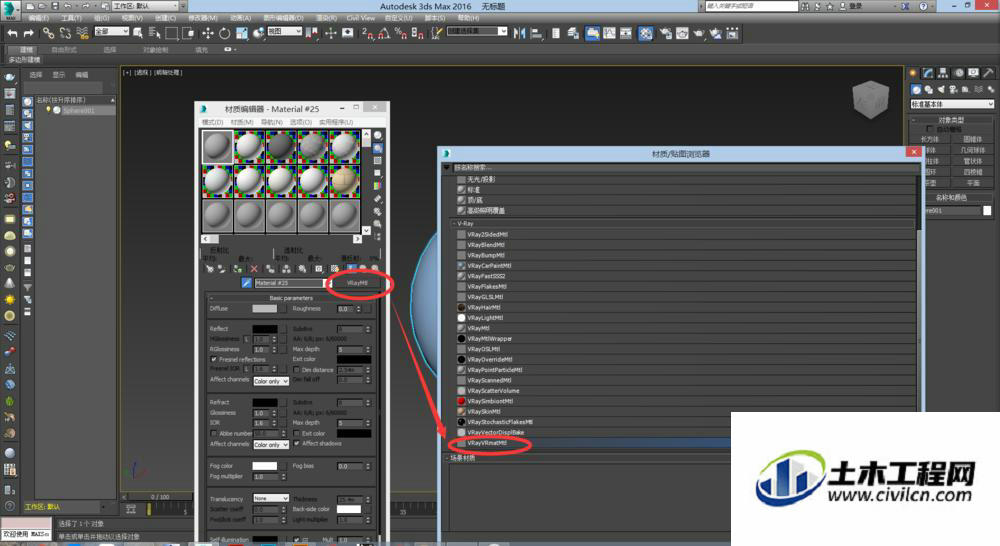Open the Material Editor from main toolbar
This screenshot has width=1000, height=546.
[645, 33]
